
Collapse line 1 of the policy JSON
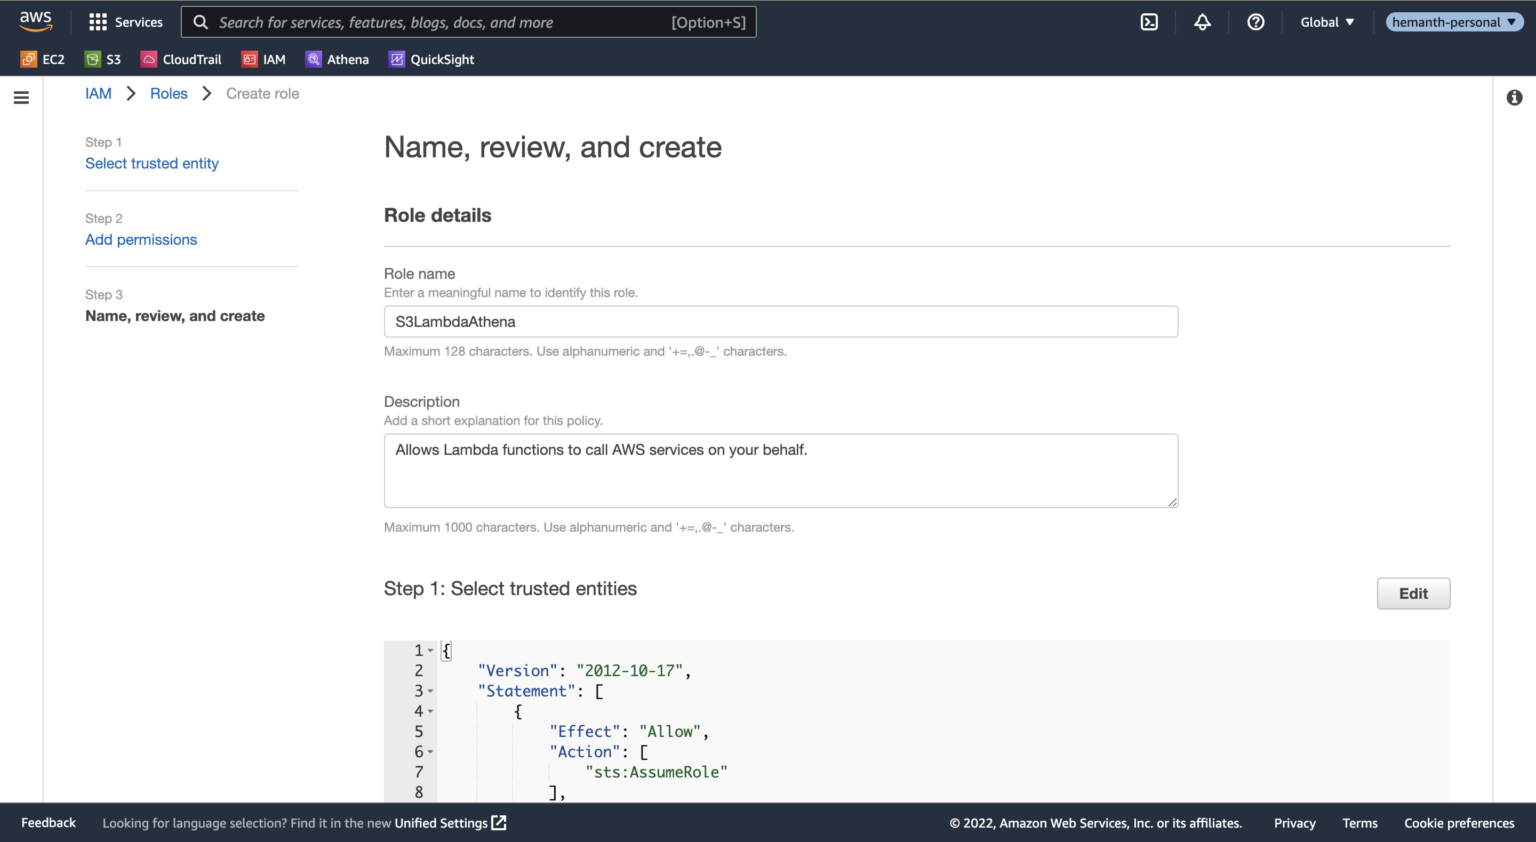coord(430,650)
